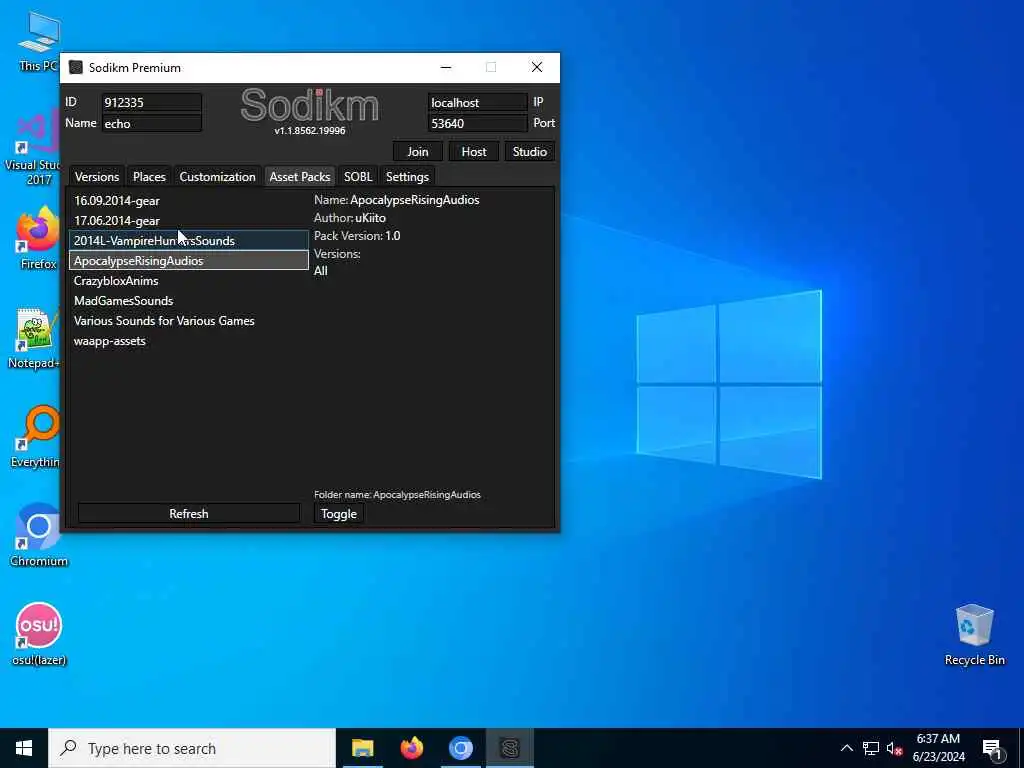Minimize the Sodikm Premium window
The height and width of the screenshot is (768, 1024).
446,67
